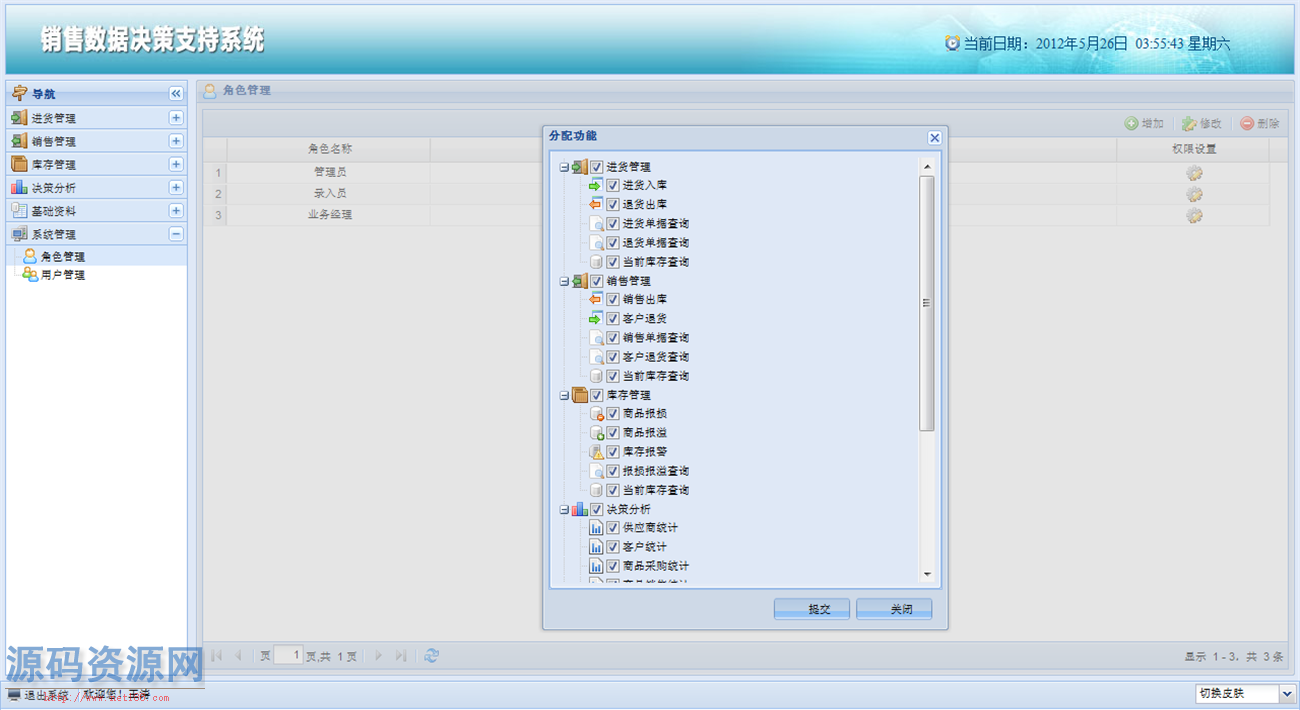Click the 销售管理 door icon in dialog tree
Viewport: 1300px width, 710px height.
click(x=580, y=281)
